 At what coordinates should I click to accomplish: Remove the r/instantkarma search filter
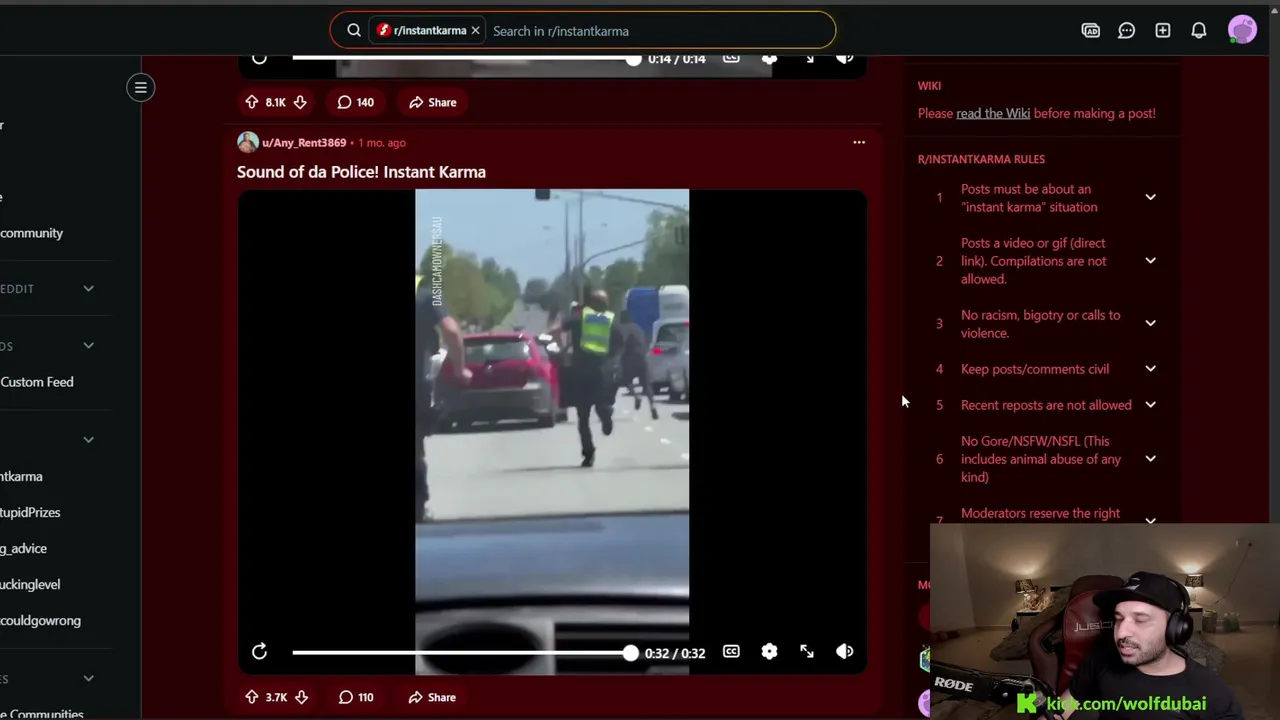click(x=475, y=31)
